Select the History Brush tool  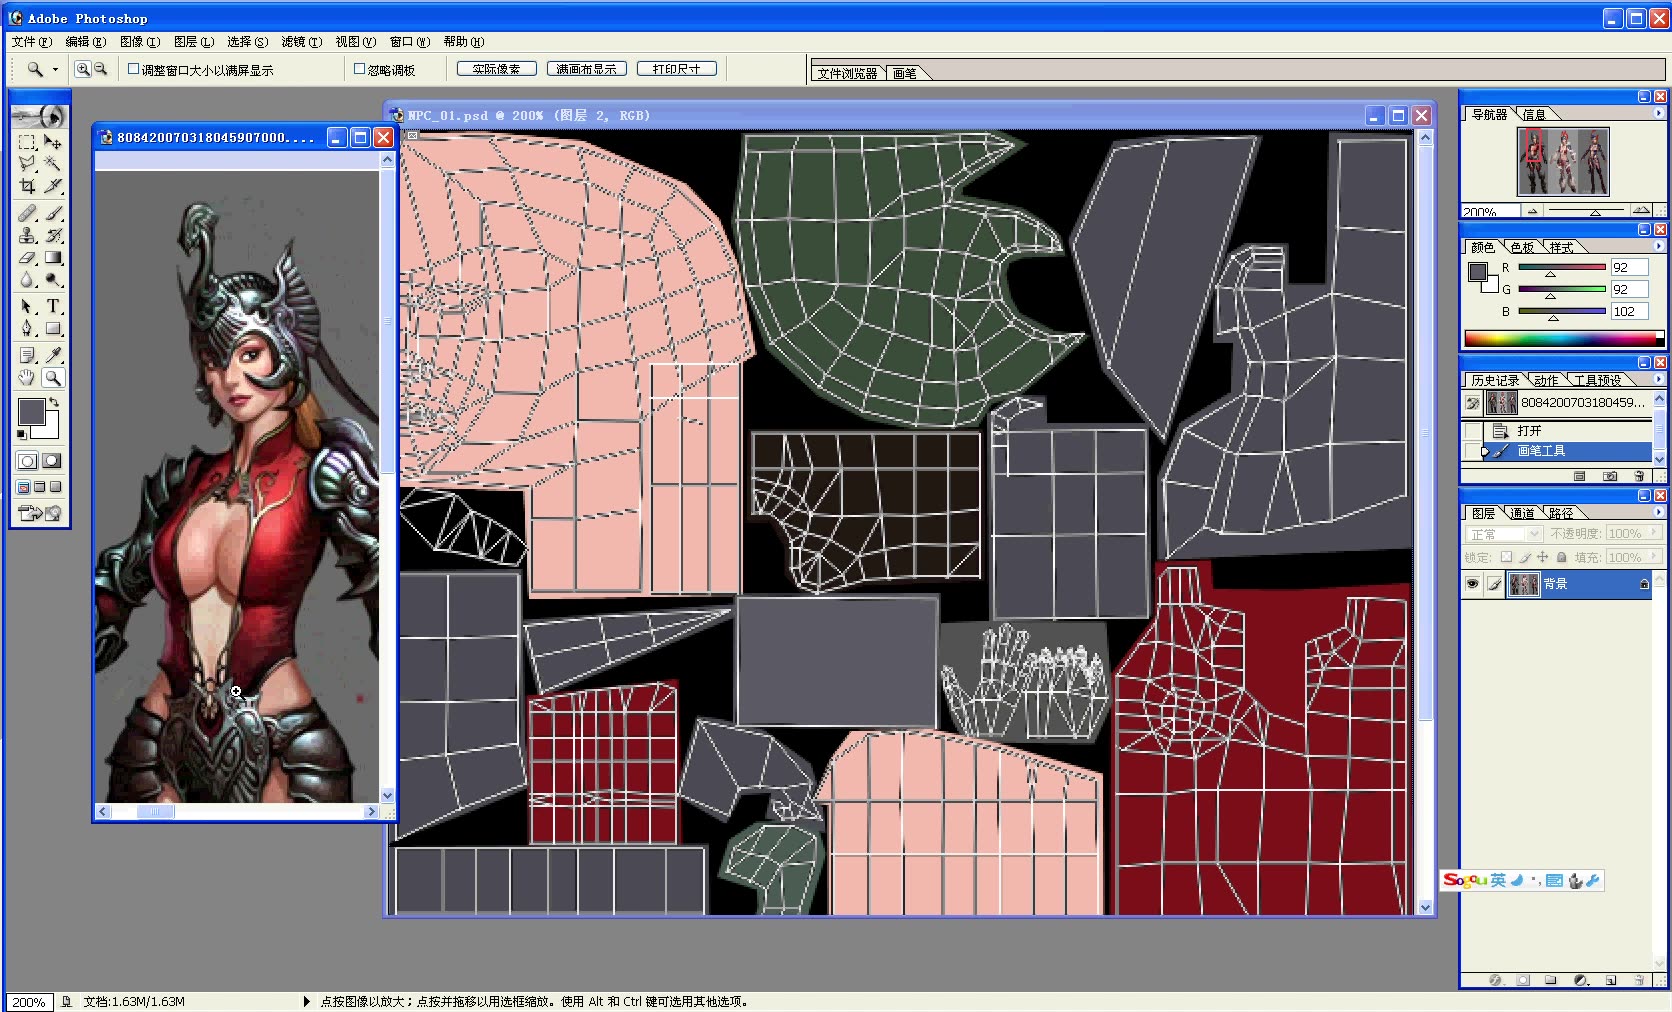coord(53,235)
